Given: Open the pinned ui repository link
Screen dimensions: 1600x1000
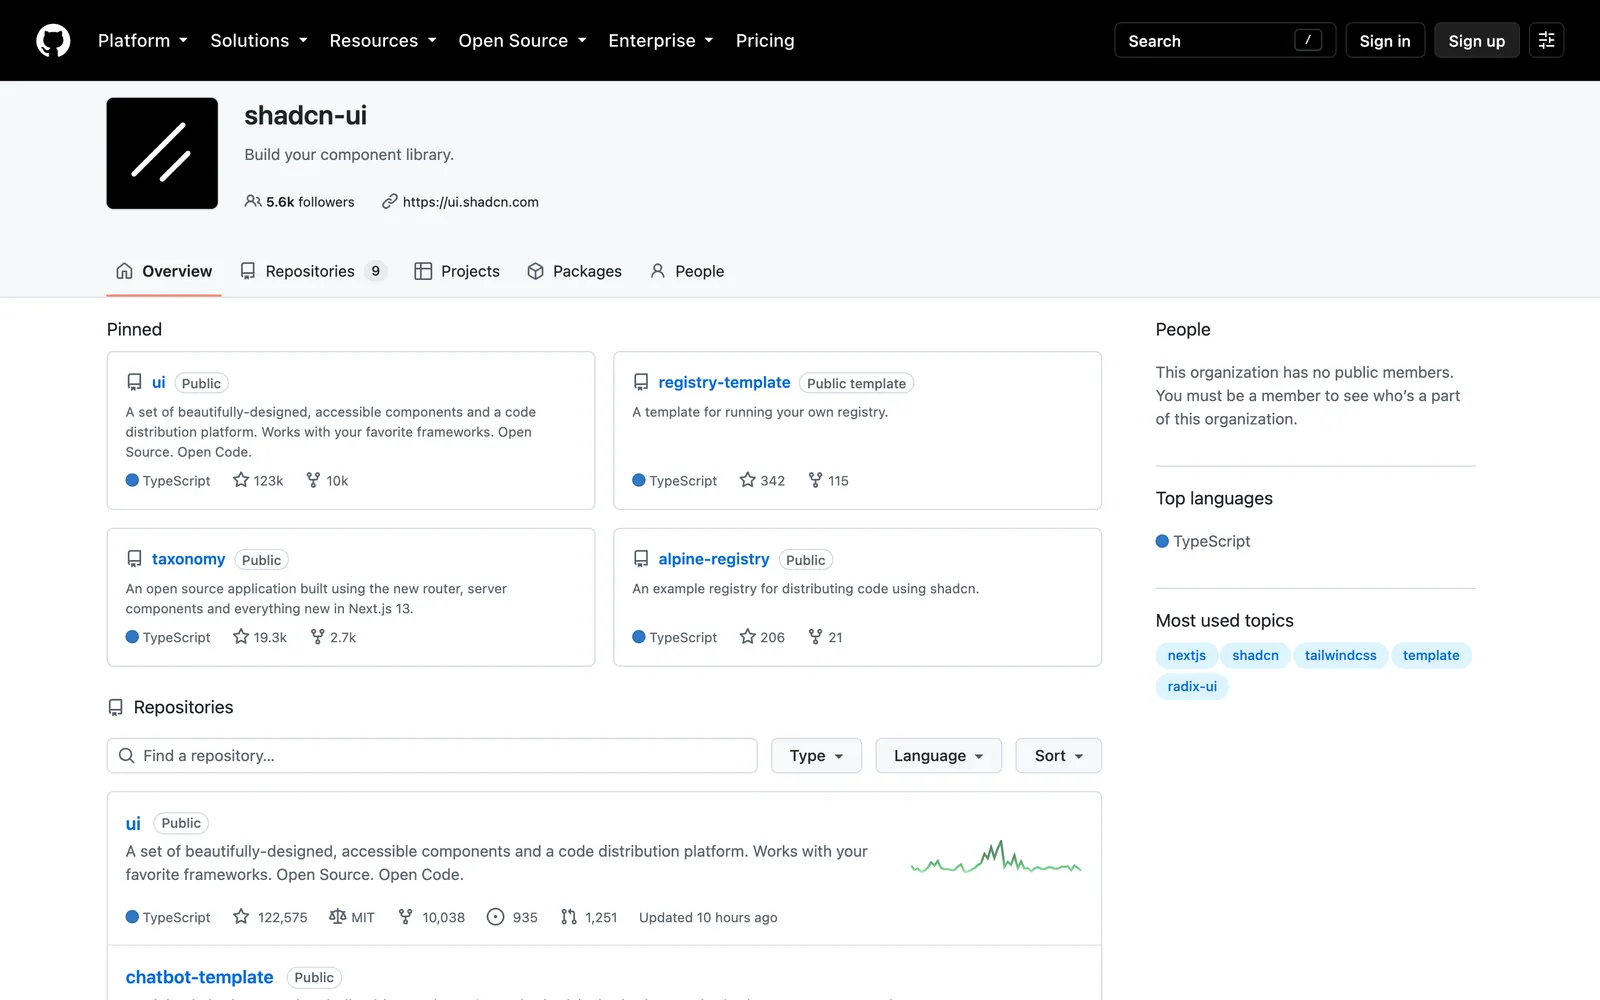Looking at the screenshot, I should pos(158,383).
